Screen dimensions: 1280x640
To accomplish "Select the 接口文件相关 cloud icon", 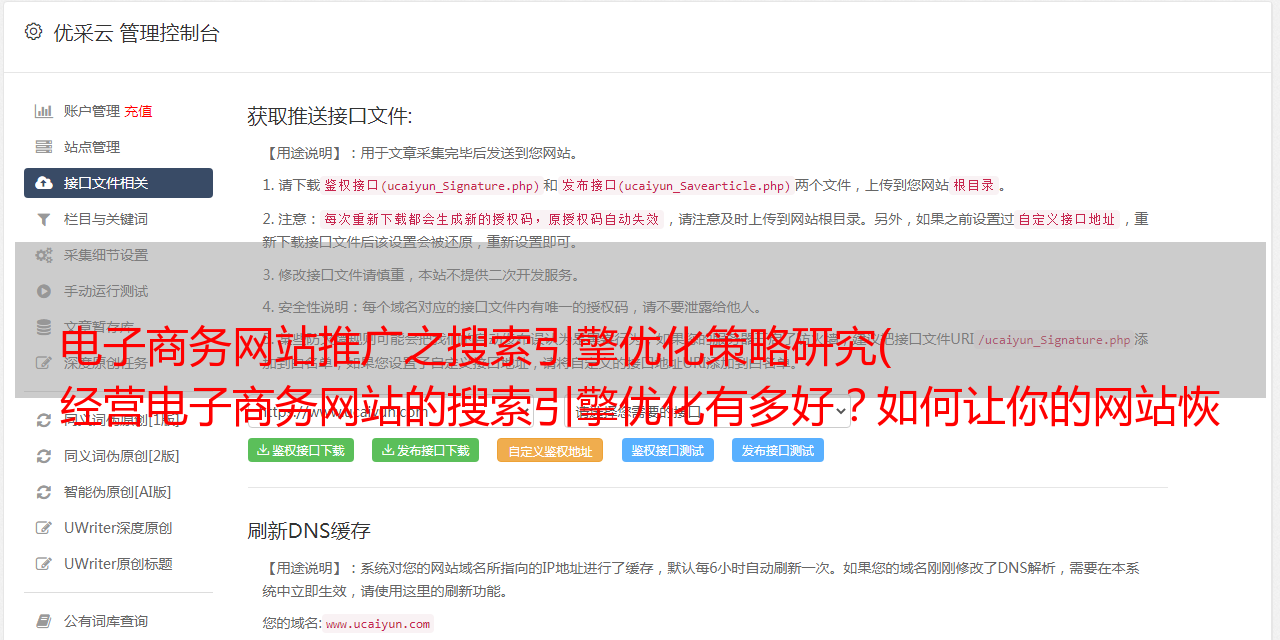I will pyautogui.click(x=44, y=183).
